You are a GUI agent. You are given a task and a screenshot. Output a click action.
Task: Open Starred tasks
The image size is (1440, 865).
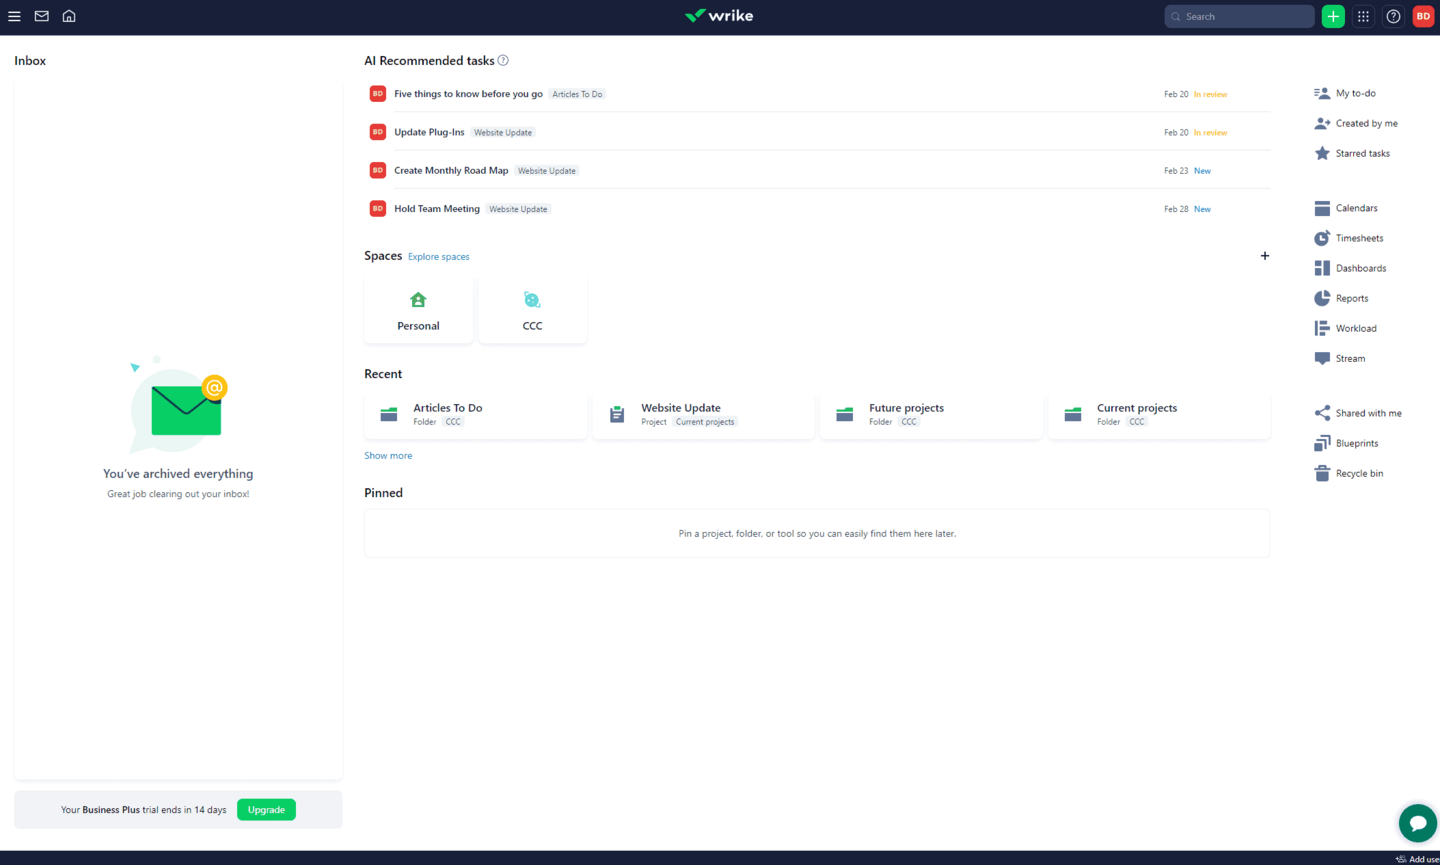[1352, 153]
